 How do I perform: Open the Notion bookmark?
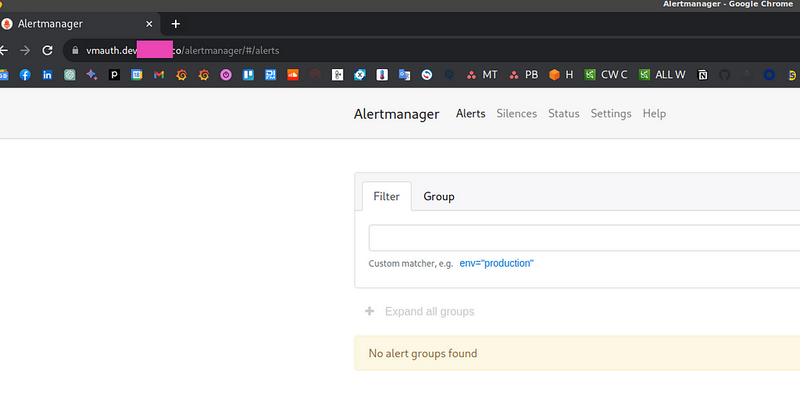(703, 74)
